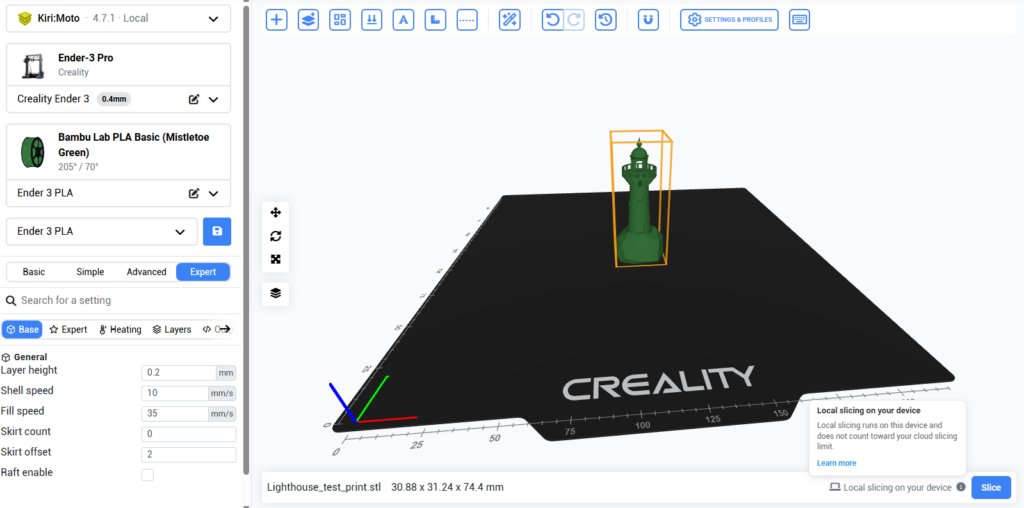Image resolution: width=1024 pixels, height=508 pixels.
Task: Select the rotate tool beside the viewport
Action: click(276, 236)
